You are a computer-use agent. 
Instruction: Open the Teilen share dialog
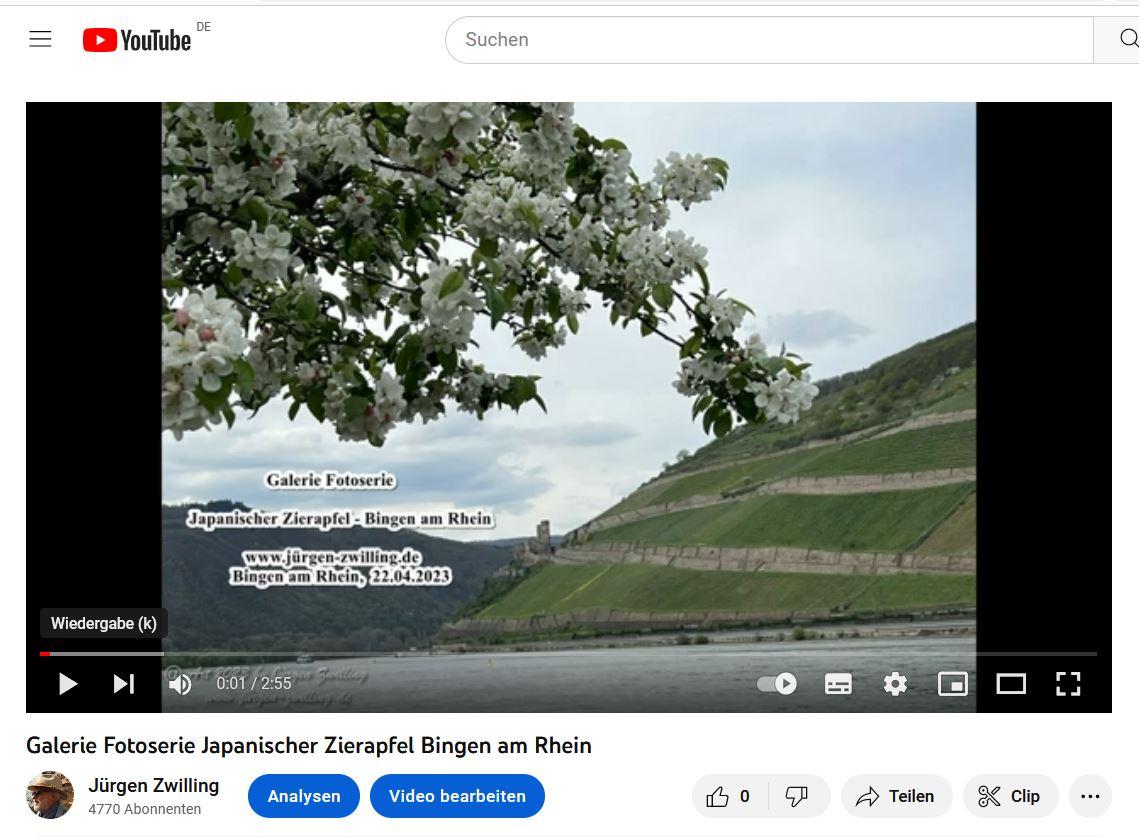[x=896, y=796]
